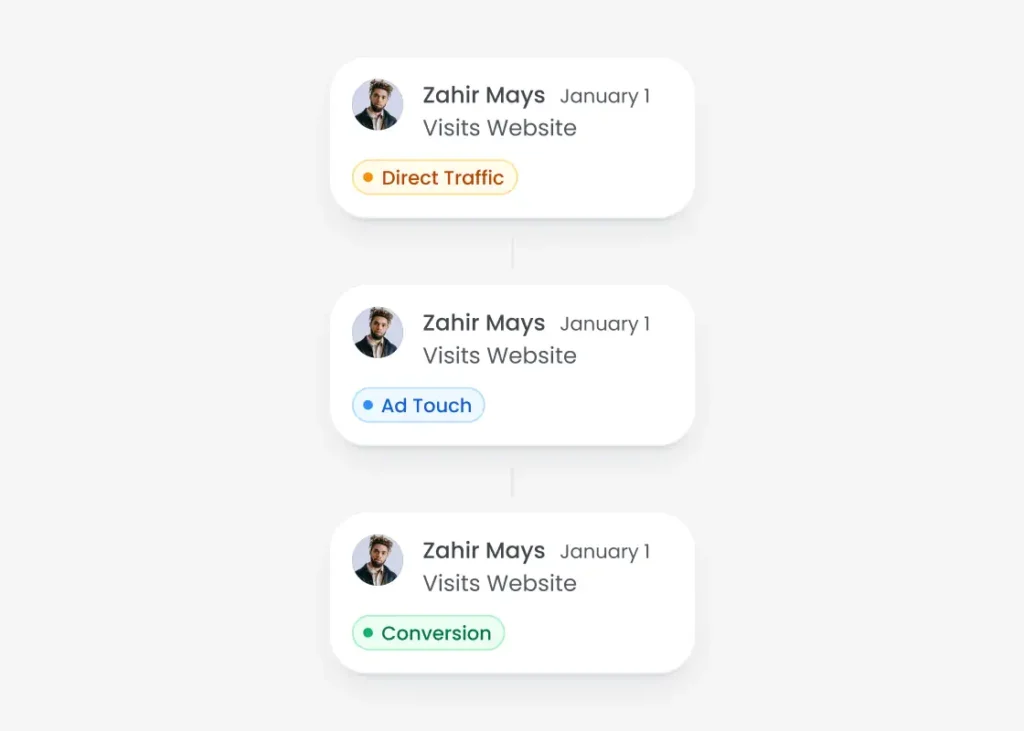The height and width of the screenshot is (731, 1024).
Task: Click the green dot in Conversion tag
Action: [x=368, y=633]
